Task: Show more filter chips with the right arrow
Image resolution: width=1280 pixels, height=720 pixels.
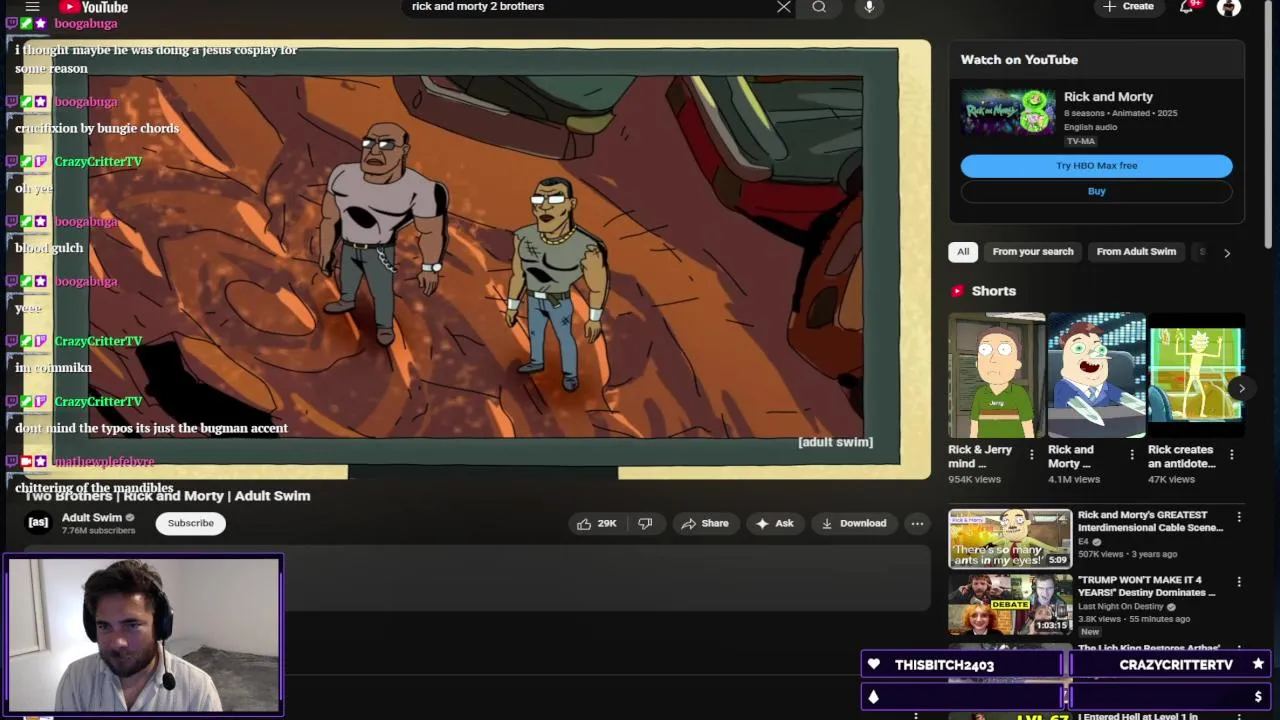Action: pyautogui.click(x=1227, y=253)
